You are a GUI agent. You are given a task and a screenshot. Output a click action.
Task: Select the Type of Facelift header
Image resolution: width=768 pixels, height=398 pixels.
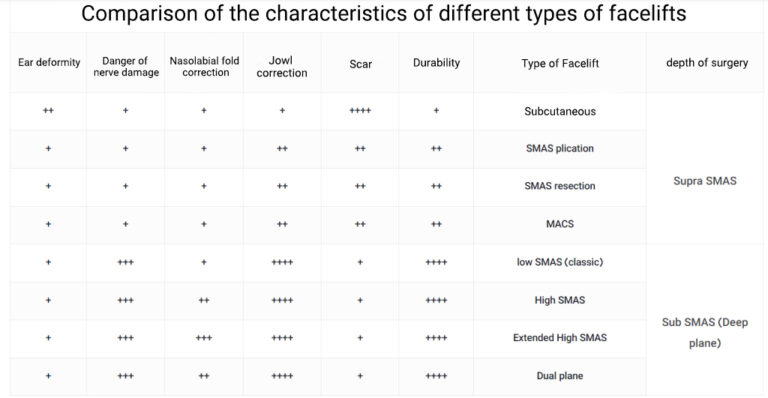tap(560, 63)
